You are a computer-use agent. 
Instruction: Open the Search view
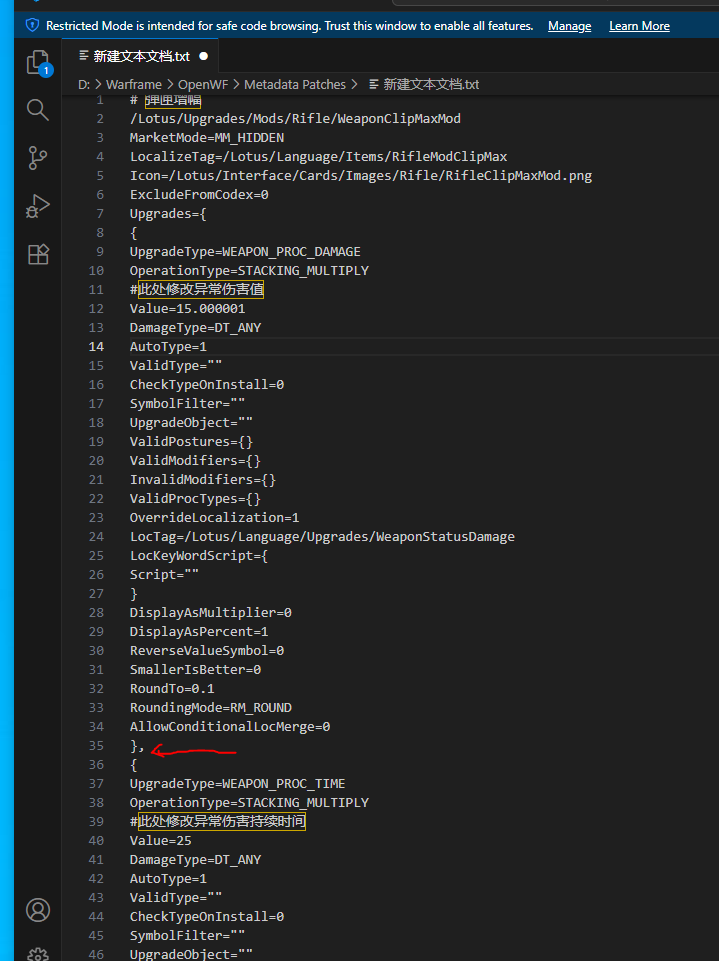38,110
